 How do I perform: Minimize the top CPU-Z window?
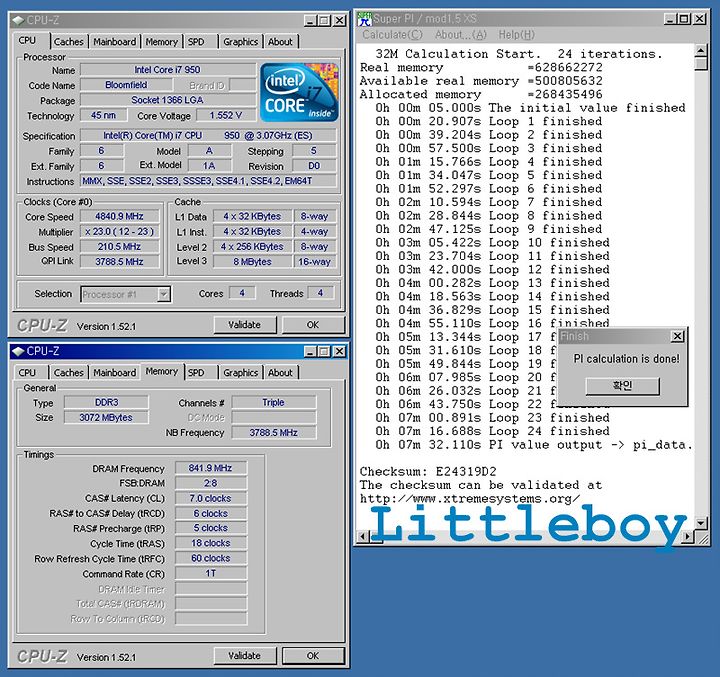point(310,20)
